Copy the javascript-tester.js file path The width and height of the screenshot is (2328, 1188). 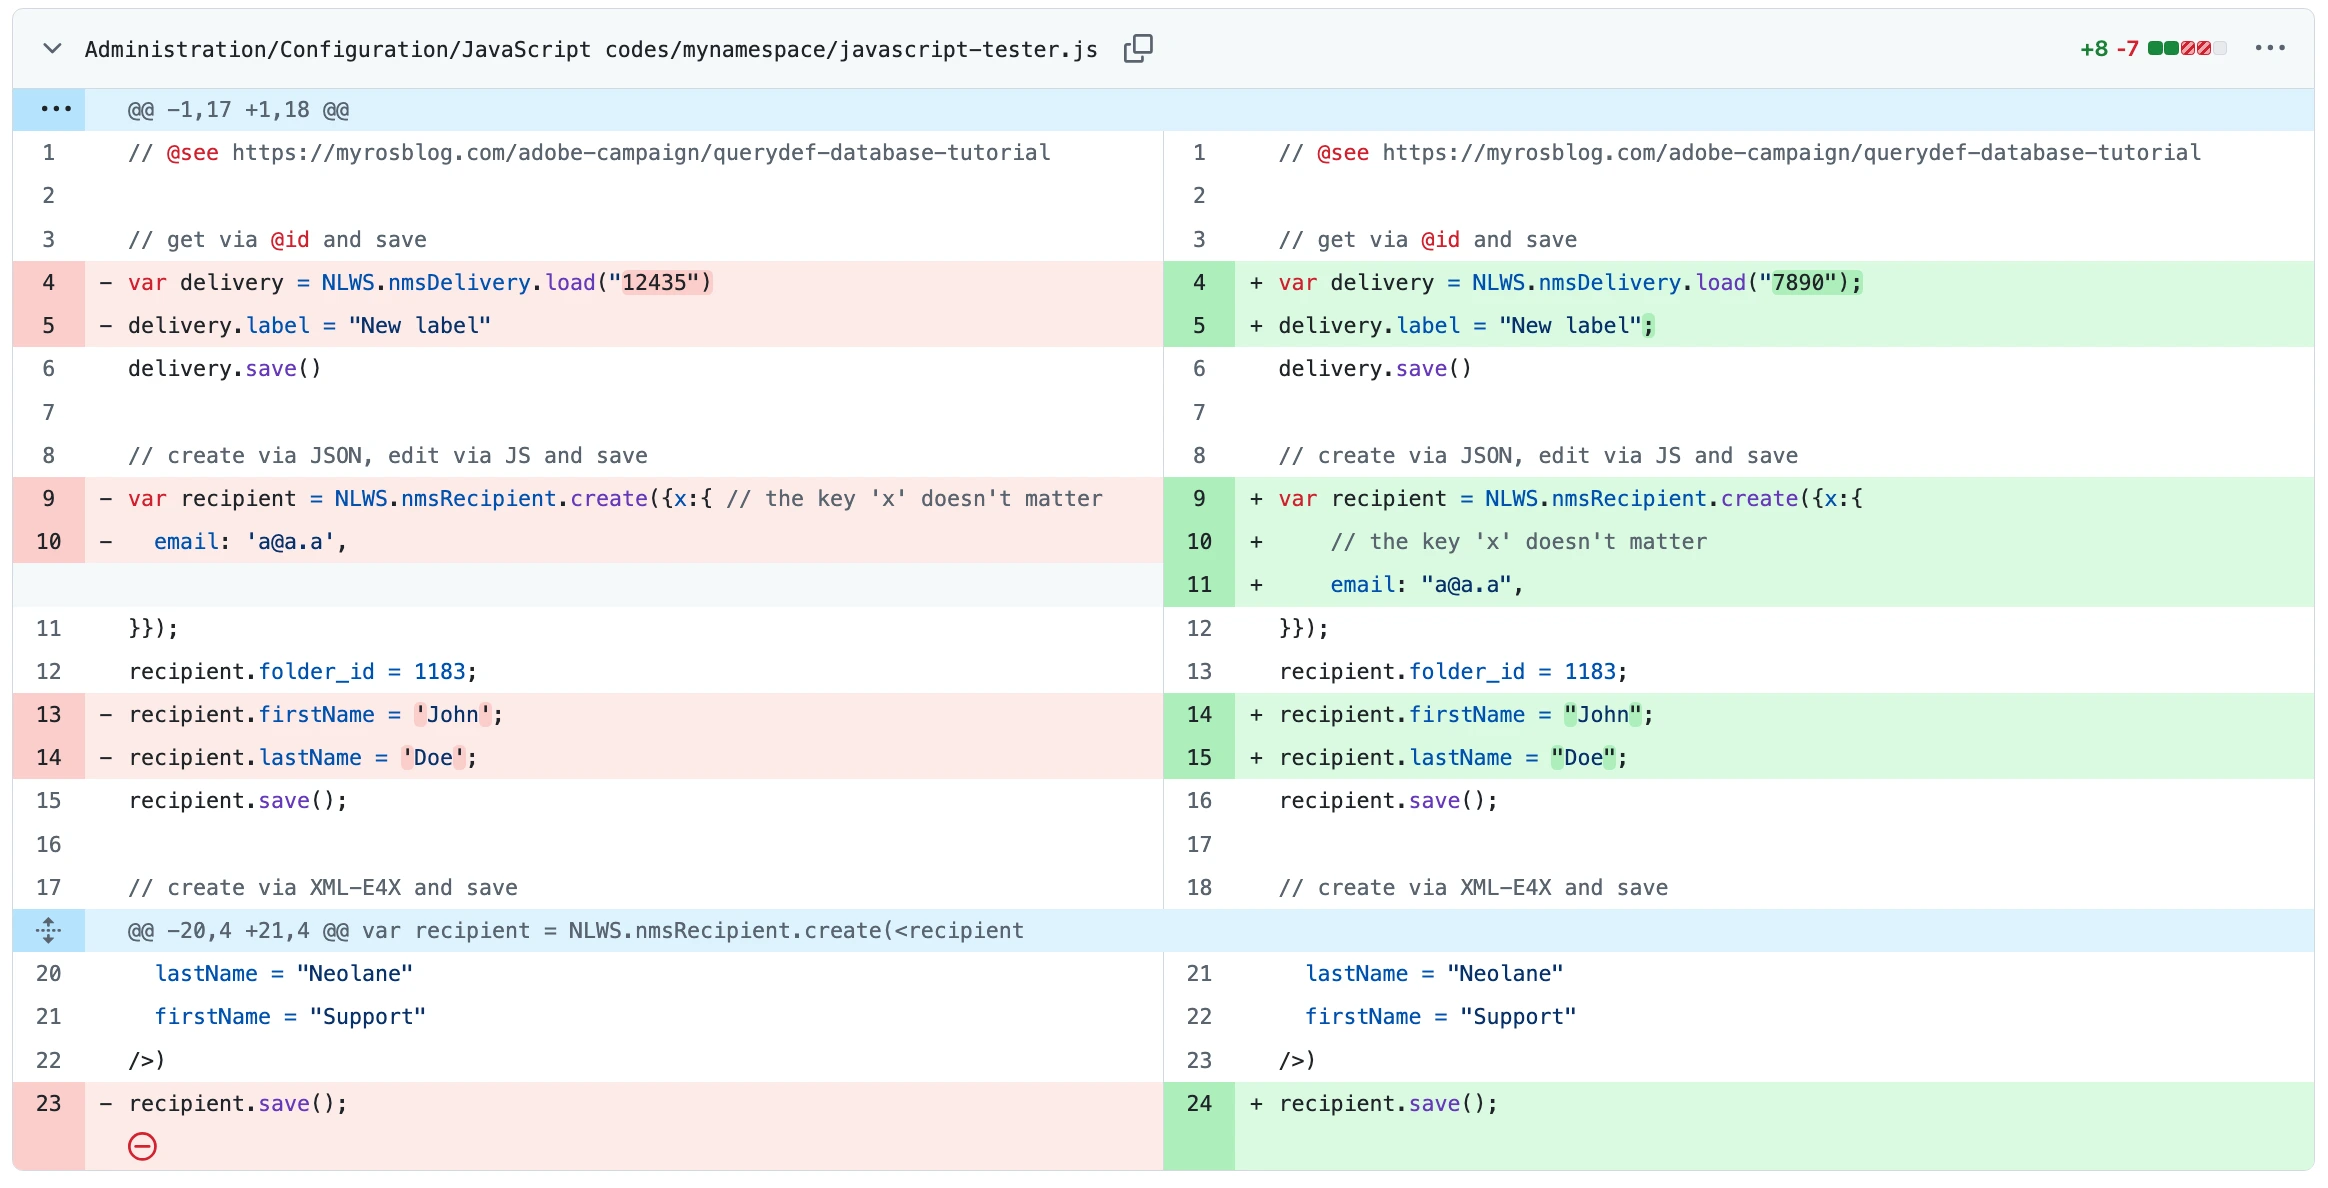pyautogui.click(x=1138, y=49)
